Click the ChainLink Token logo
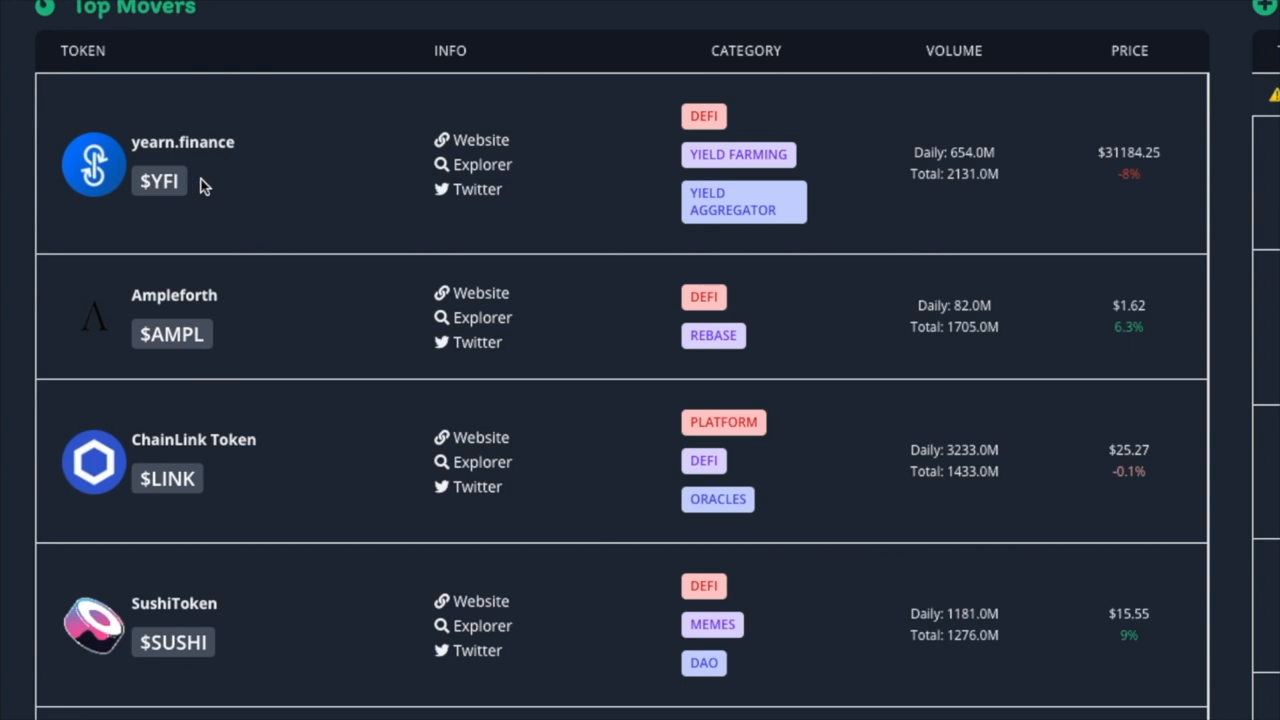Image resolution: width=1280 pixels, height=720 pixels. coord(94,462)
